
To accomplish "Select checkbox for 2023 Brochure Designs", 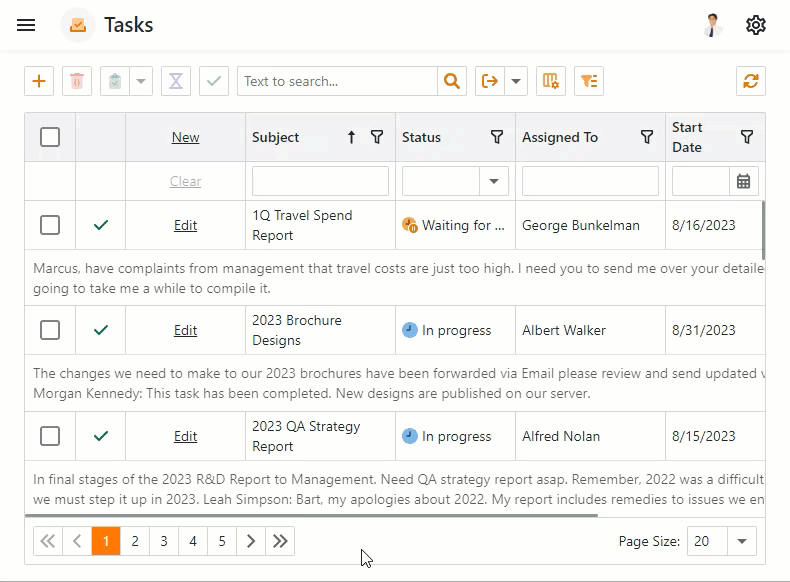I will (50, 330).
